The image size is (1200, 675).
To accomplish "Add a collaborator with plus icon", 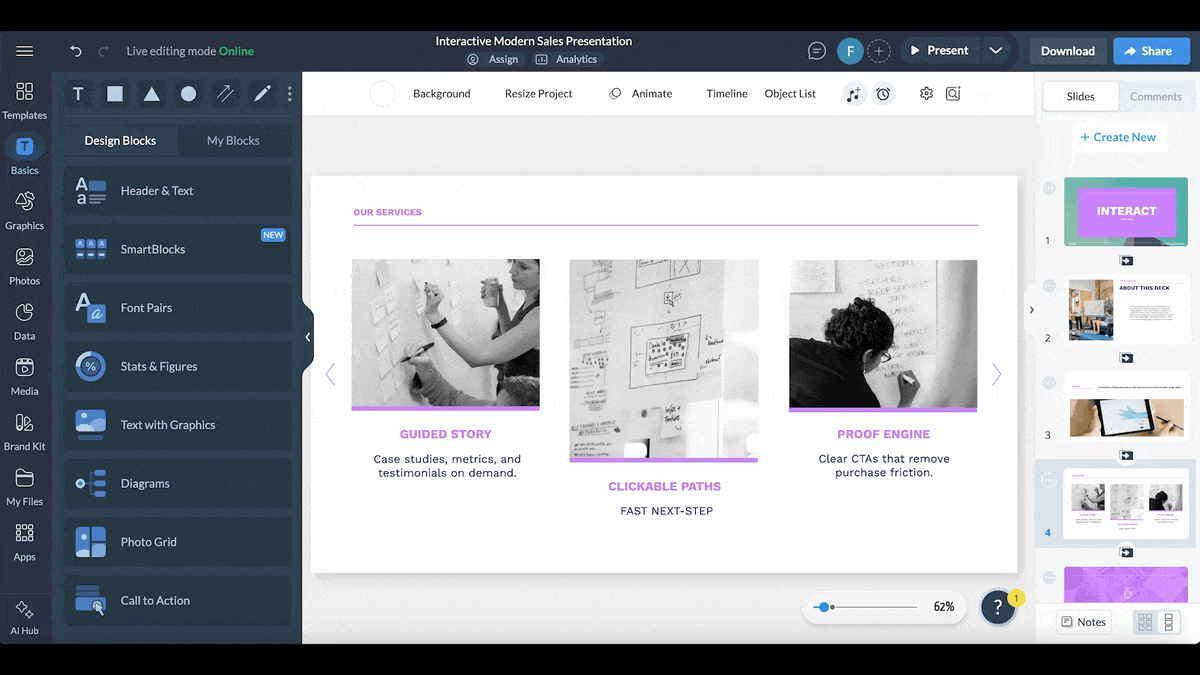I will 878,51.
